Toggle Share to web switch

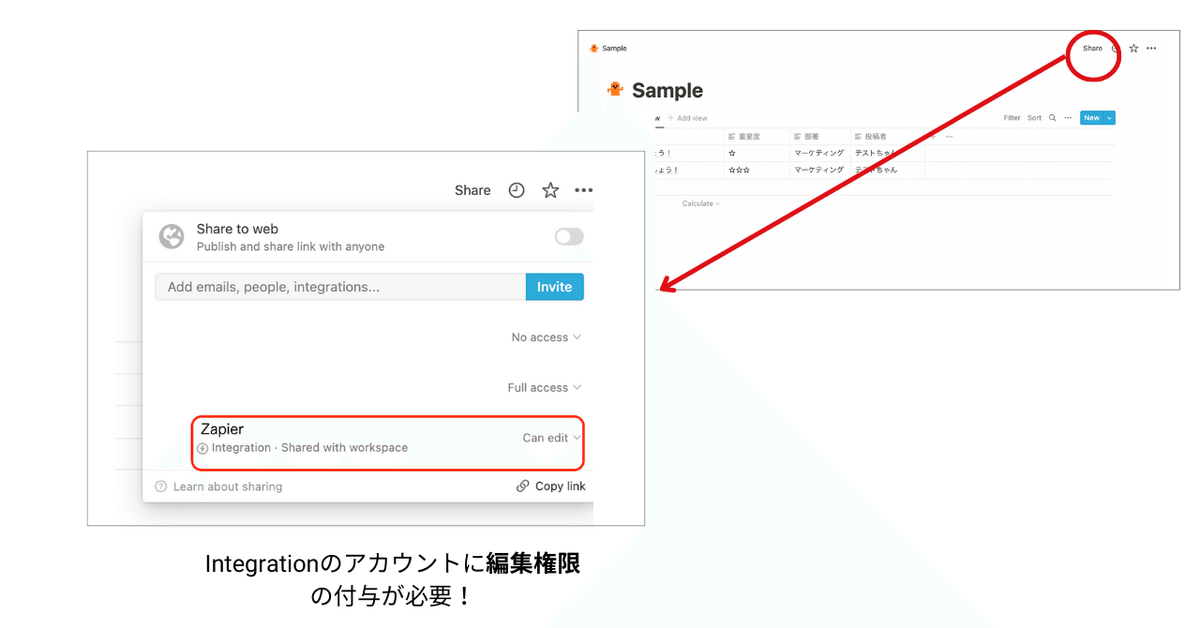[x=569, y=237]
